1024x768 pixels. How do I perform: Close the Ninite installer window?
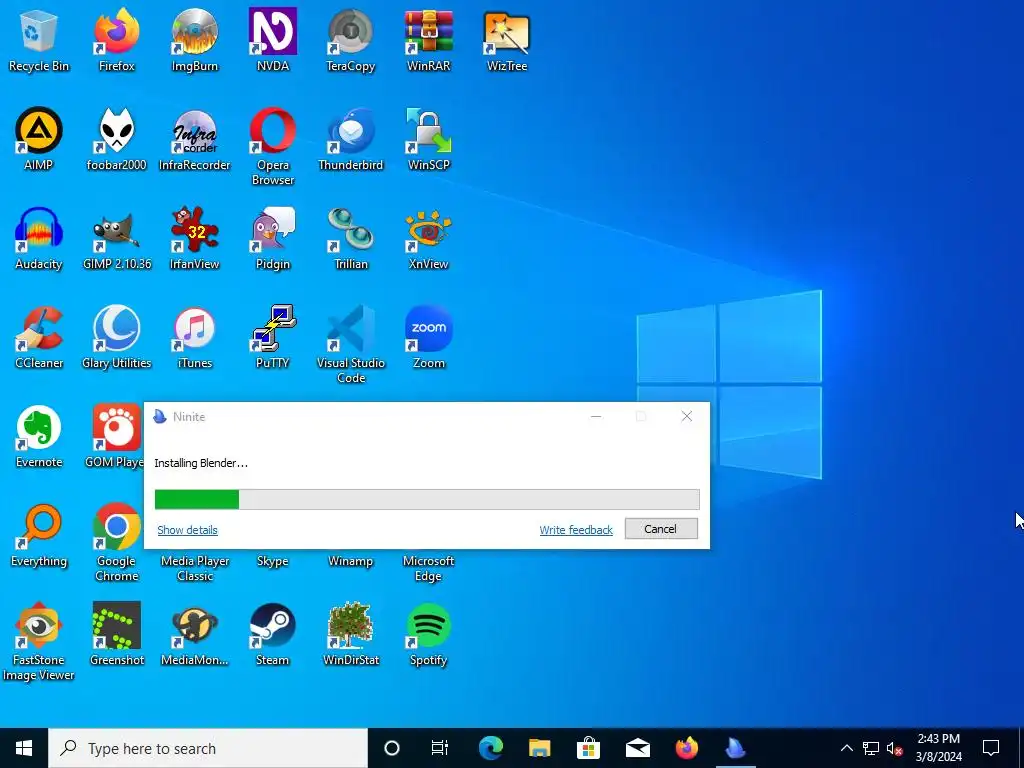686,417
